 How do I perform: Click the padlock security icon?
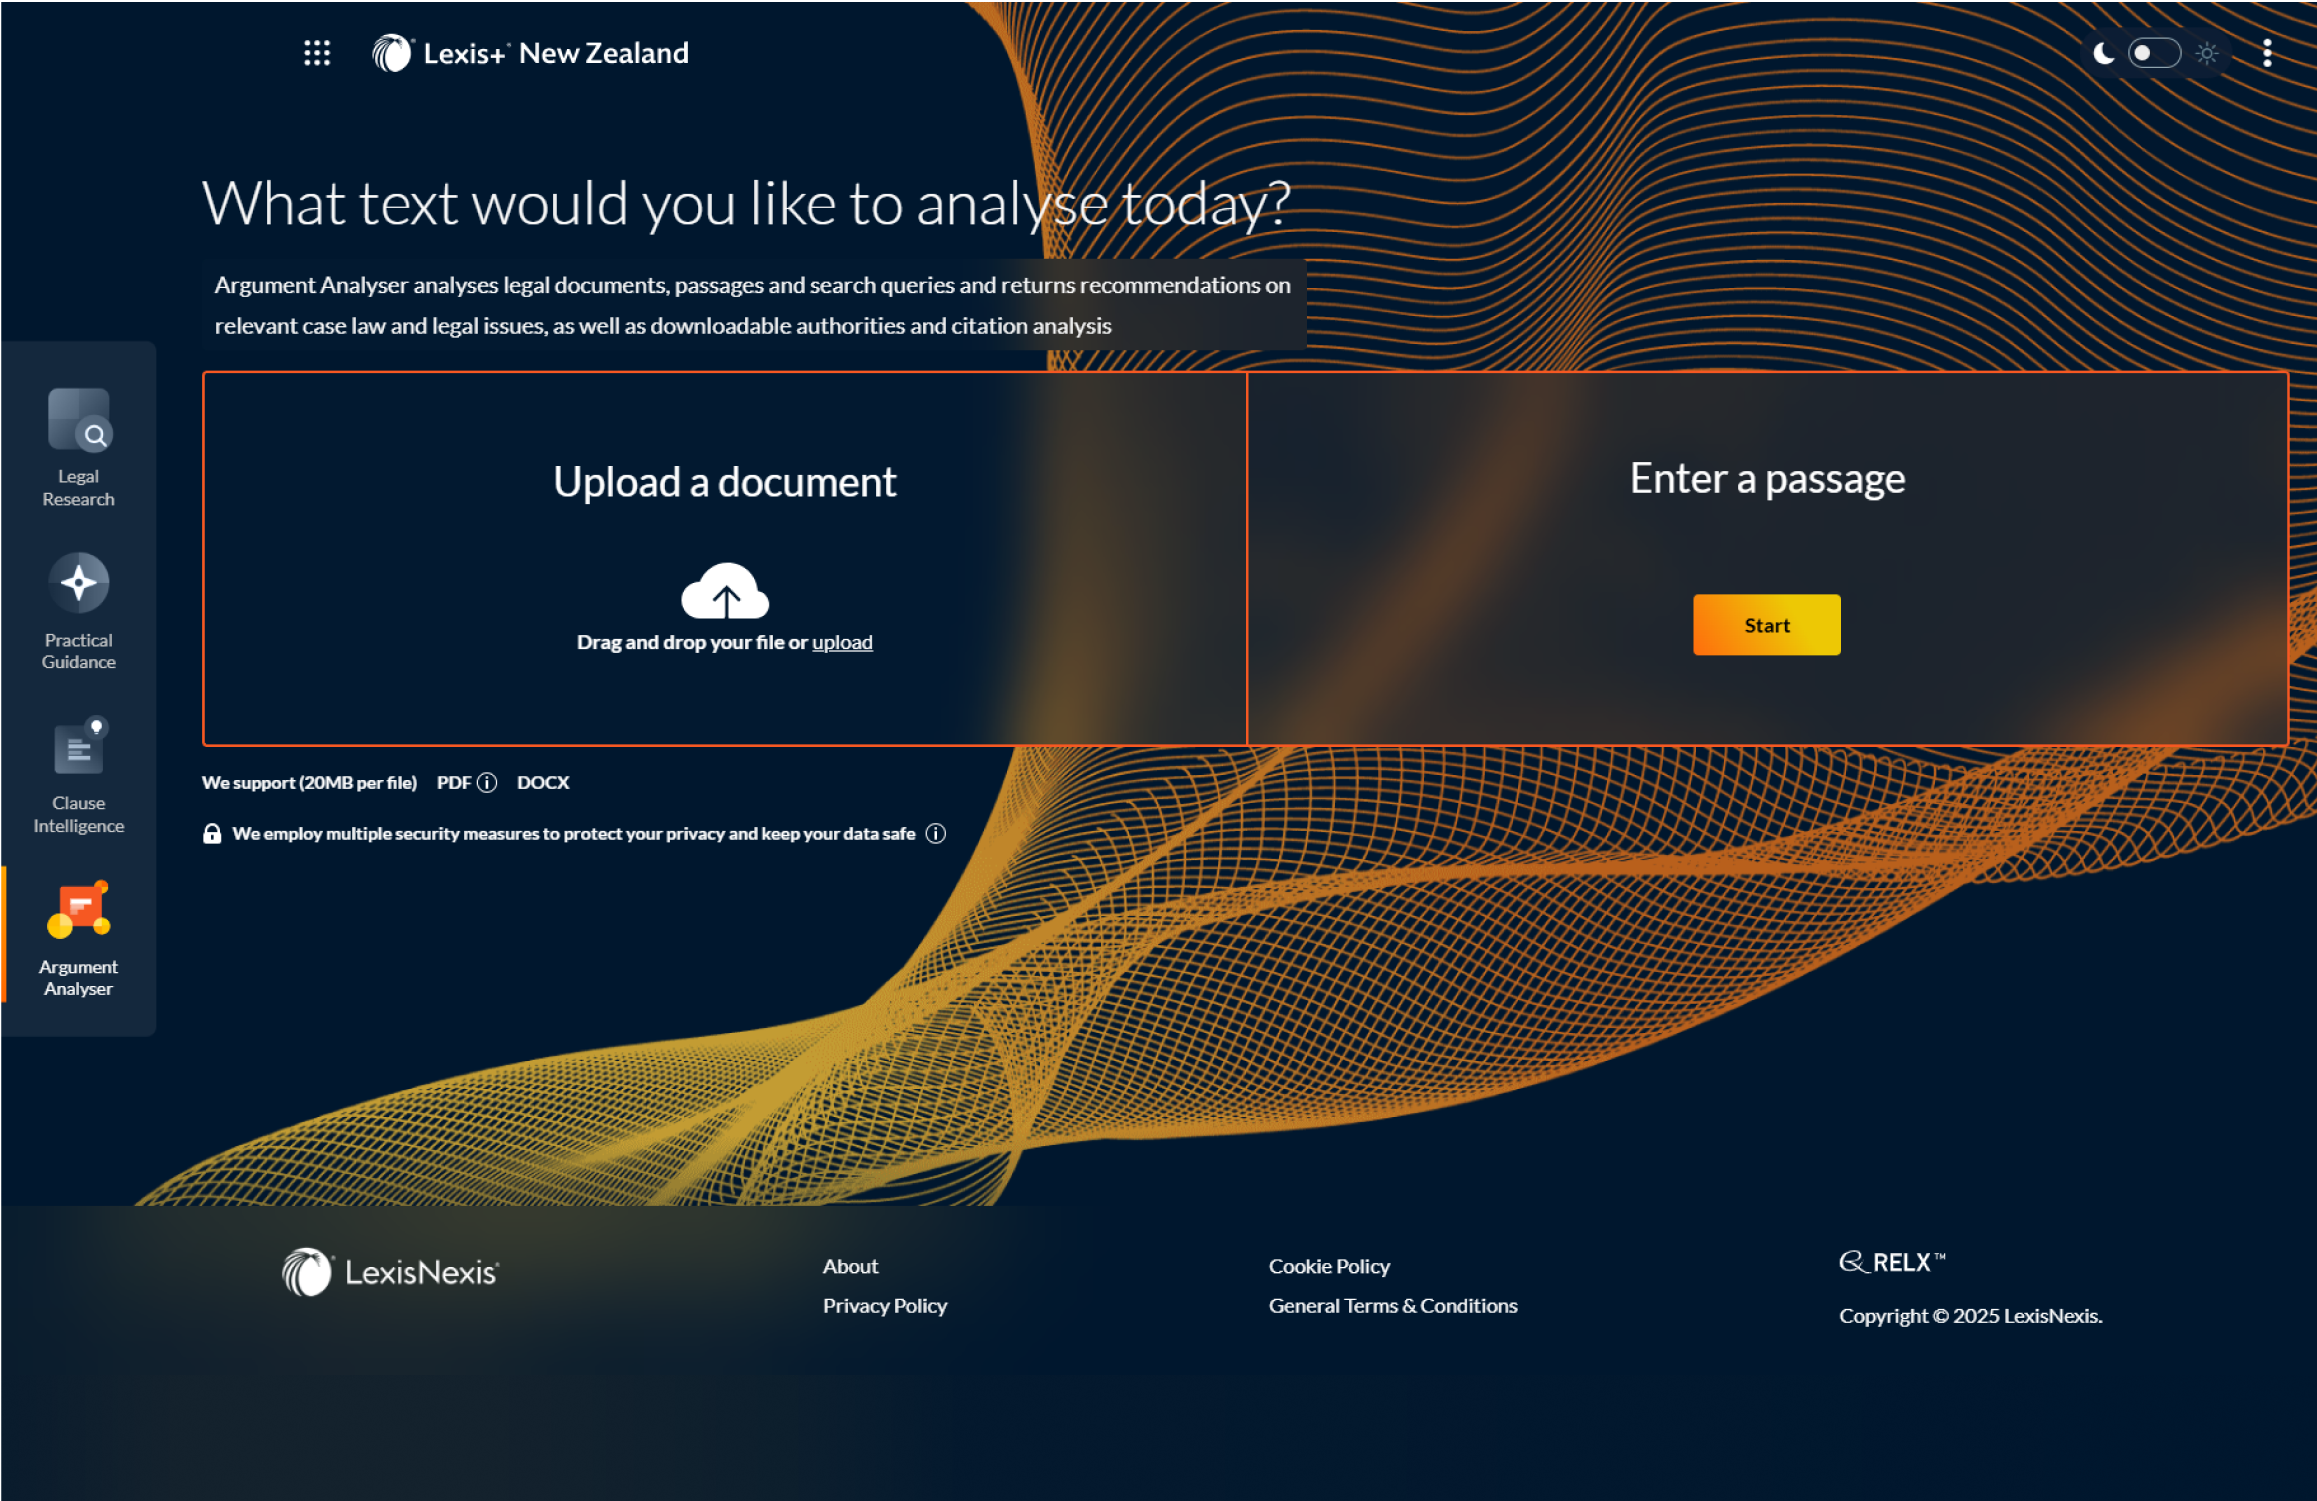coord(212,834)
